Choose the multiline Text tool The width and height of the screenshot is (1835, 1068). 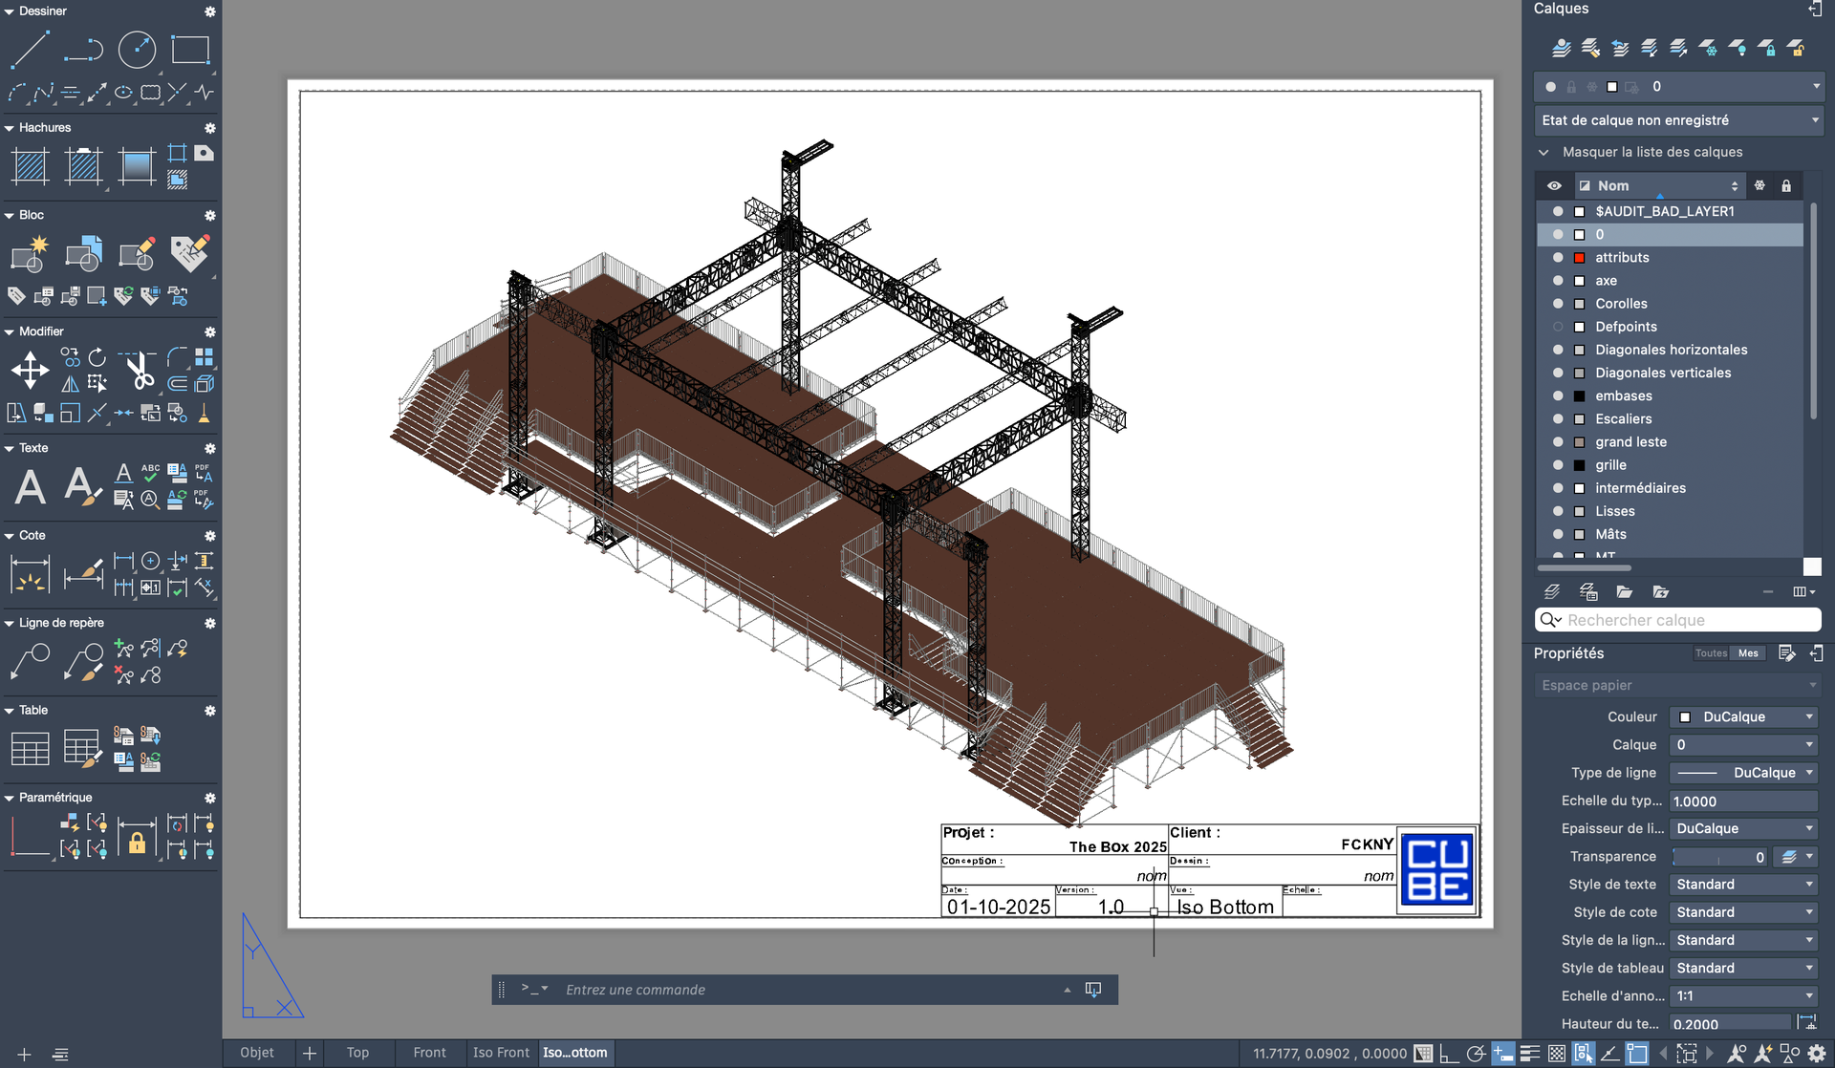(30, 487)
